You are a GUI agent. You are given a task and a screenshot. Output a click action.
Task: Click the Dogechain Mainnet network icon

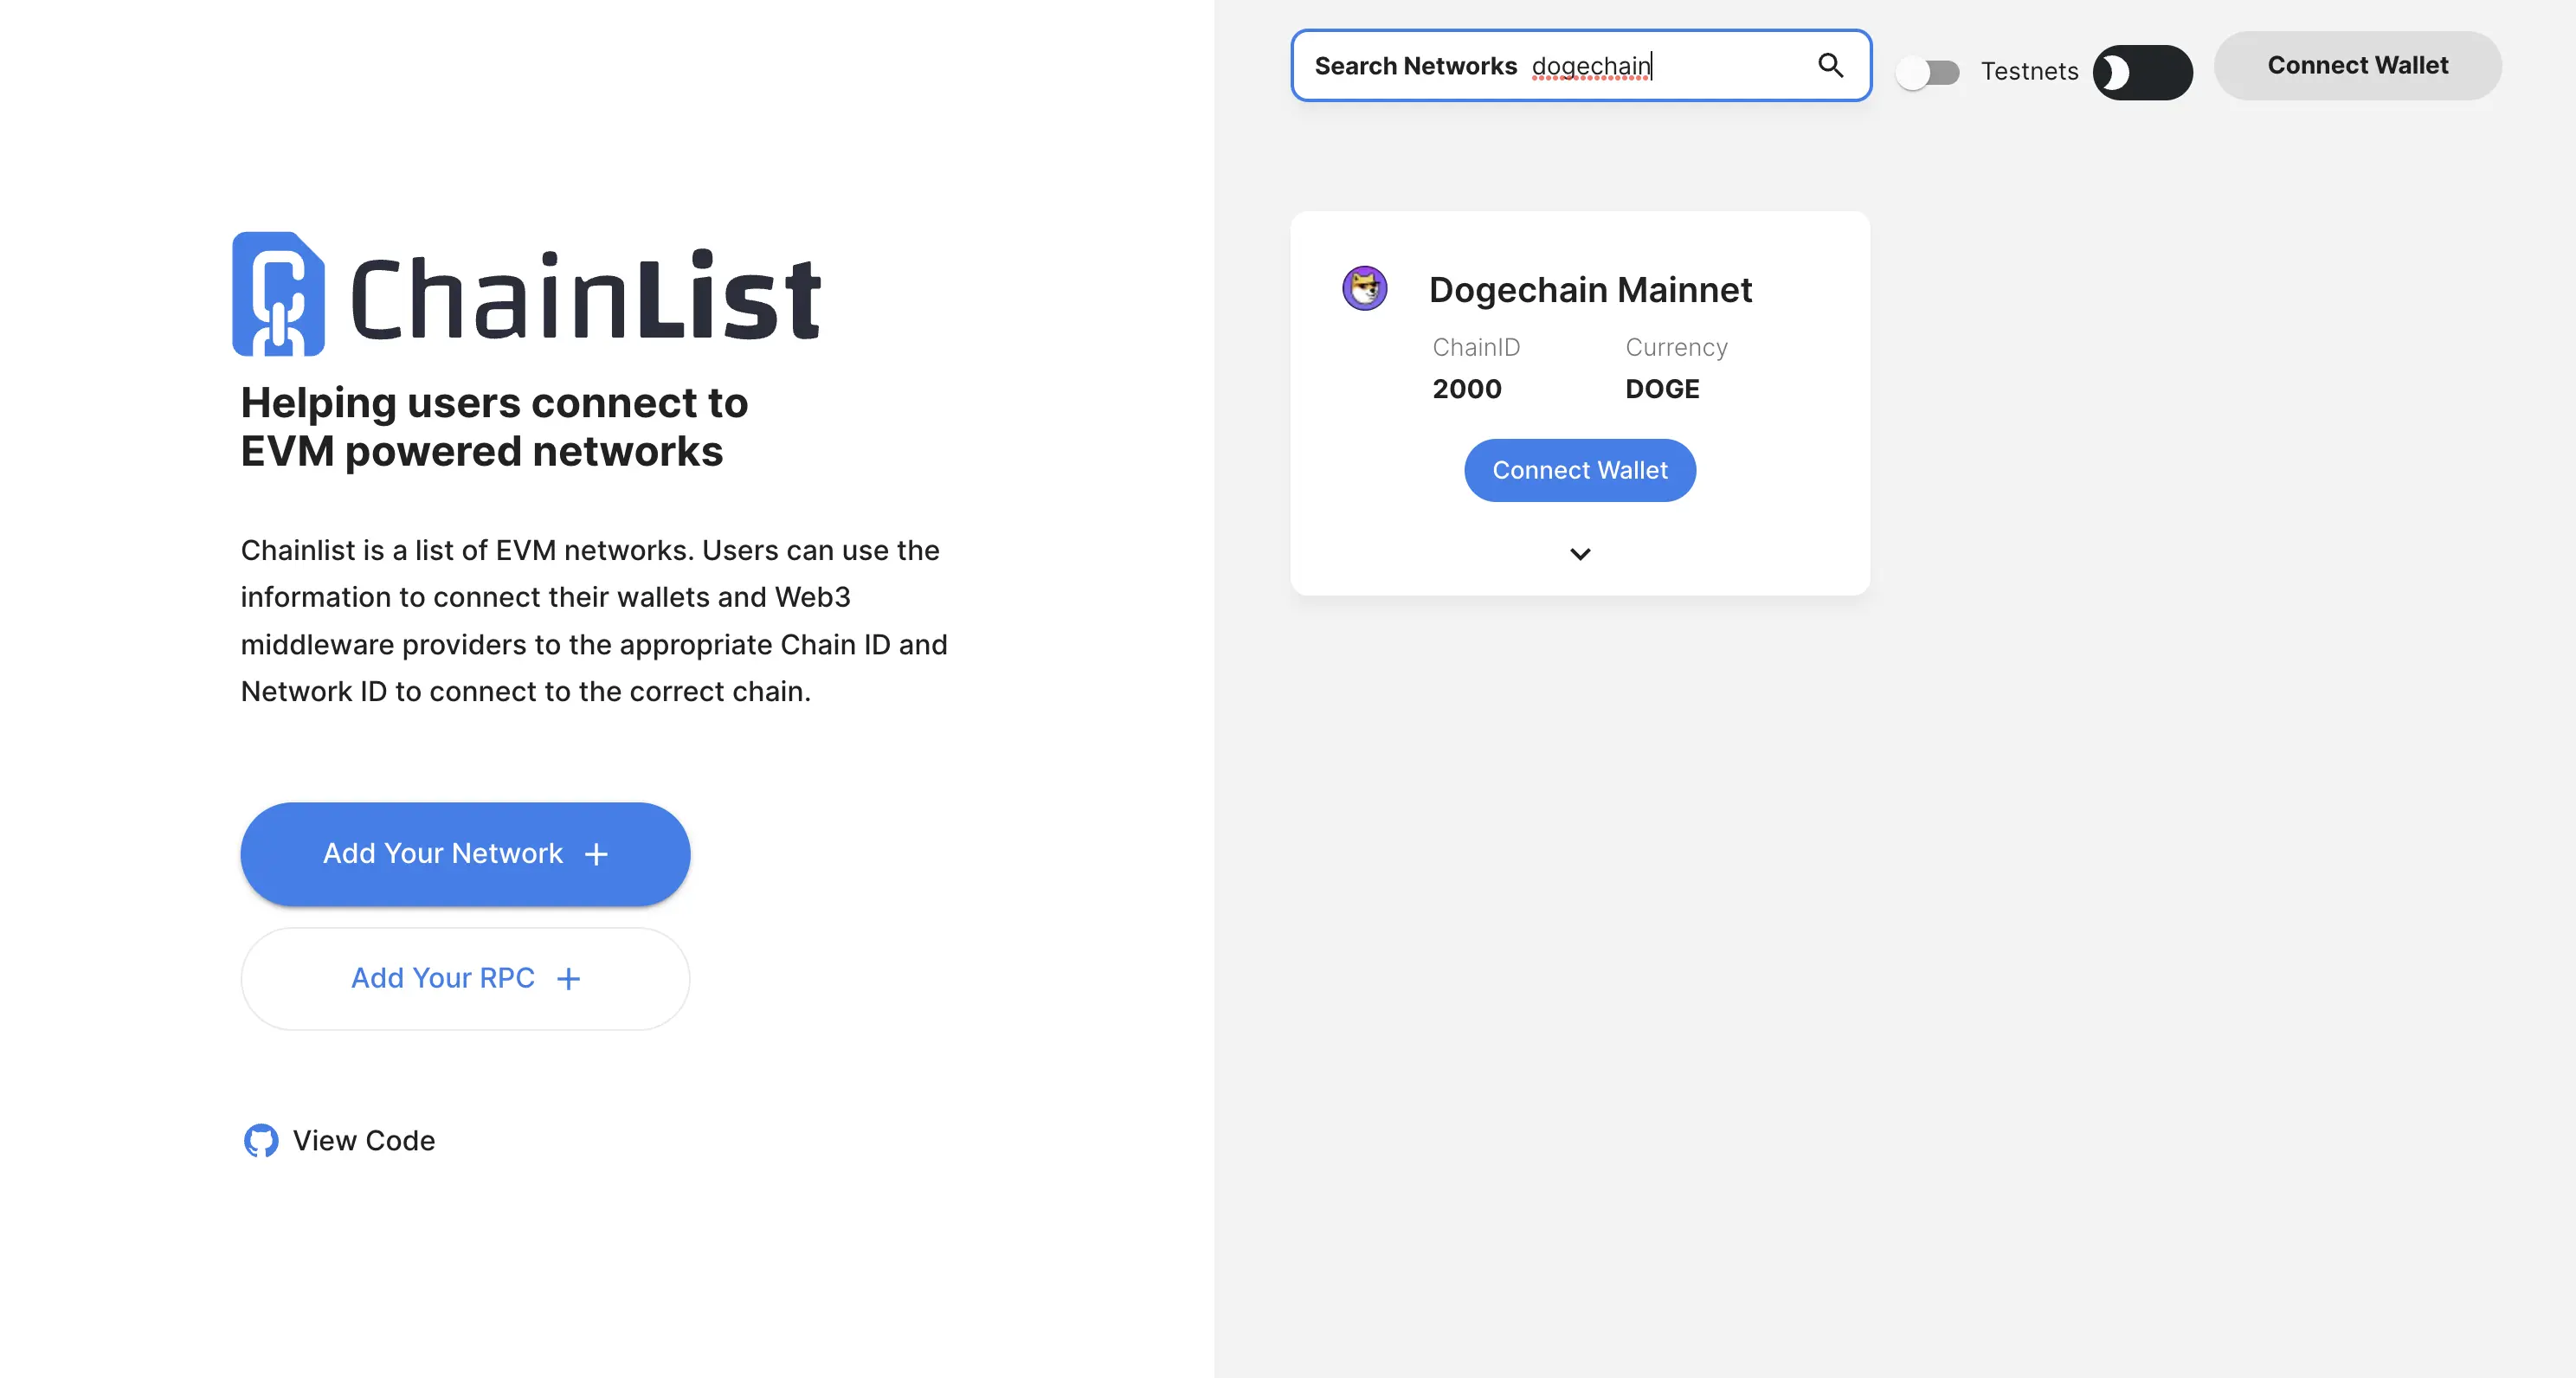[x=1365, y=288]
